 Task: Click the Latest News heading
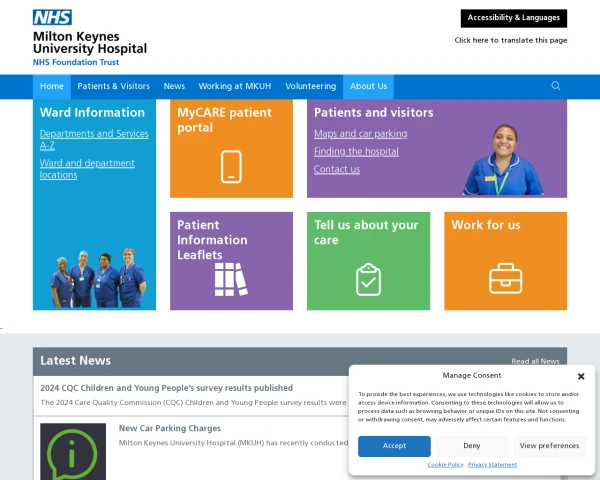75,361
